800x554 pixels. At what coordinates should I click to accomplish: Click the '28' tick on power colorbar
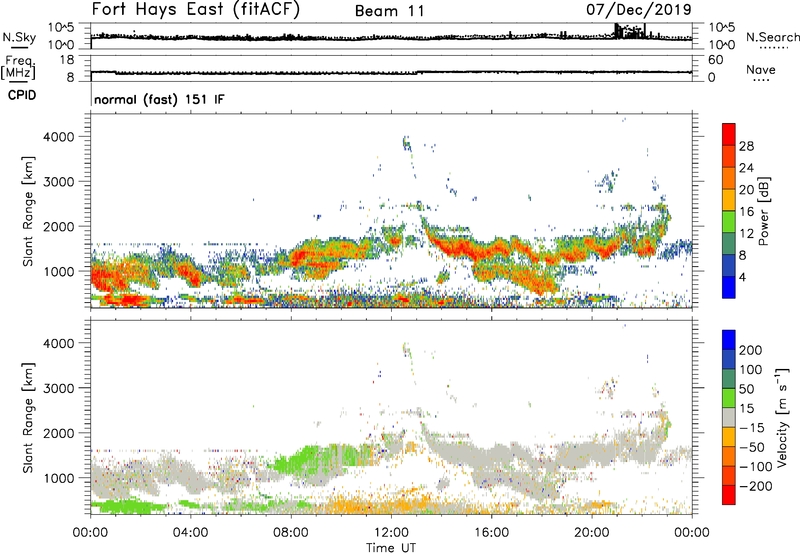pos(746,146)
